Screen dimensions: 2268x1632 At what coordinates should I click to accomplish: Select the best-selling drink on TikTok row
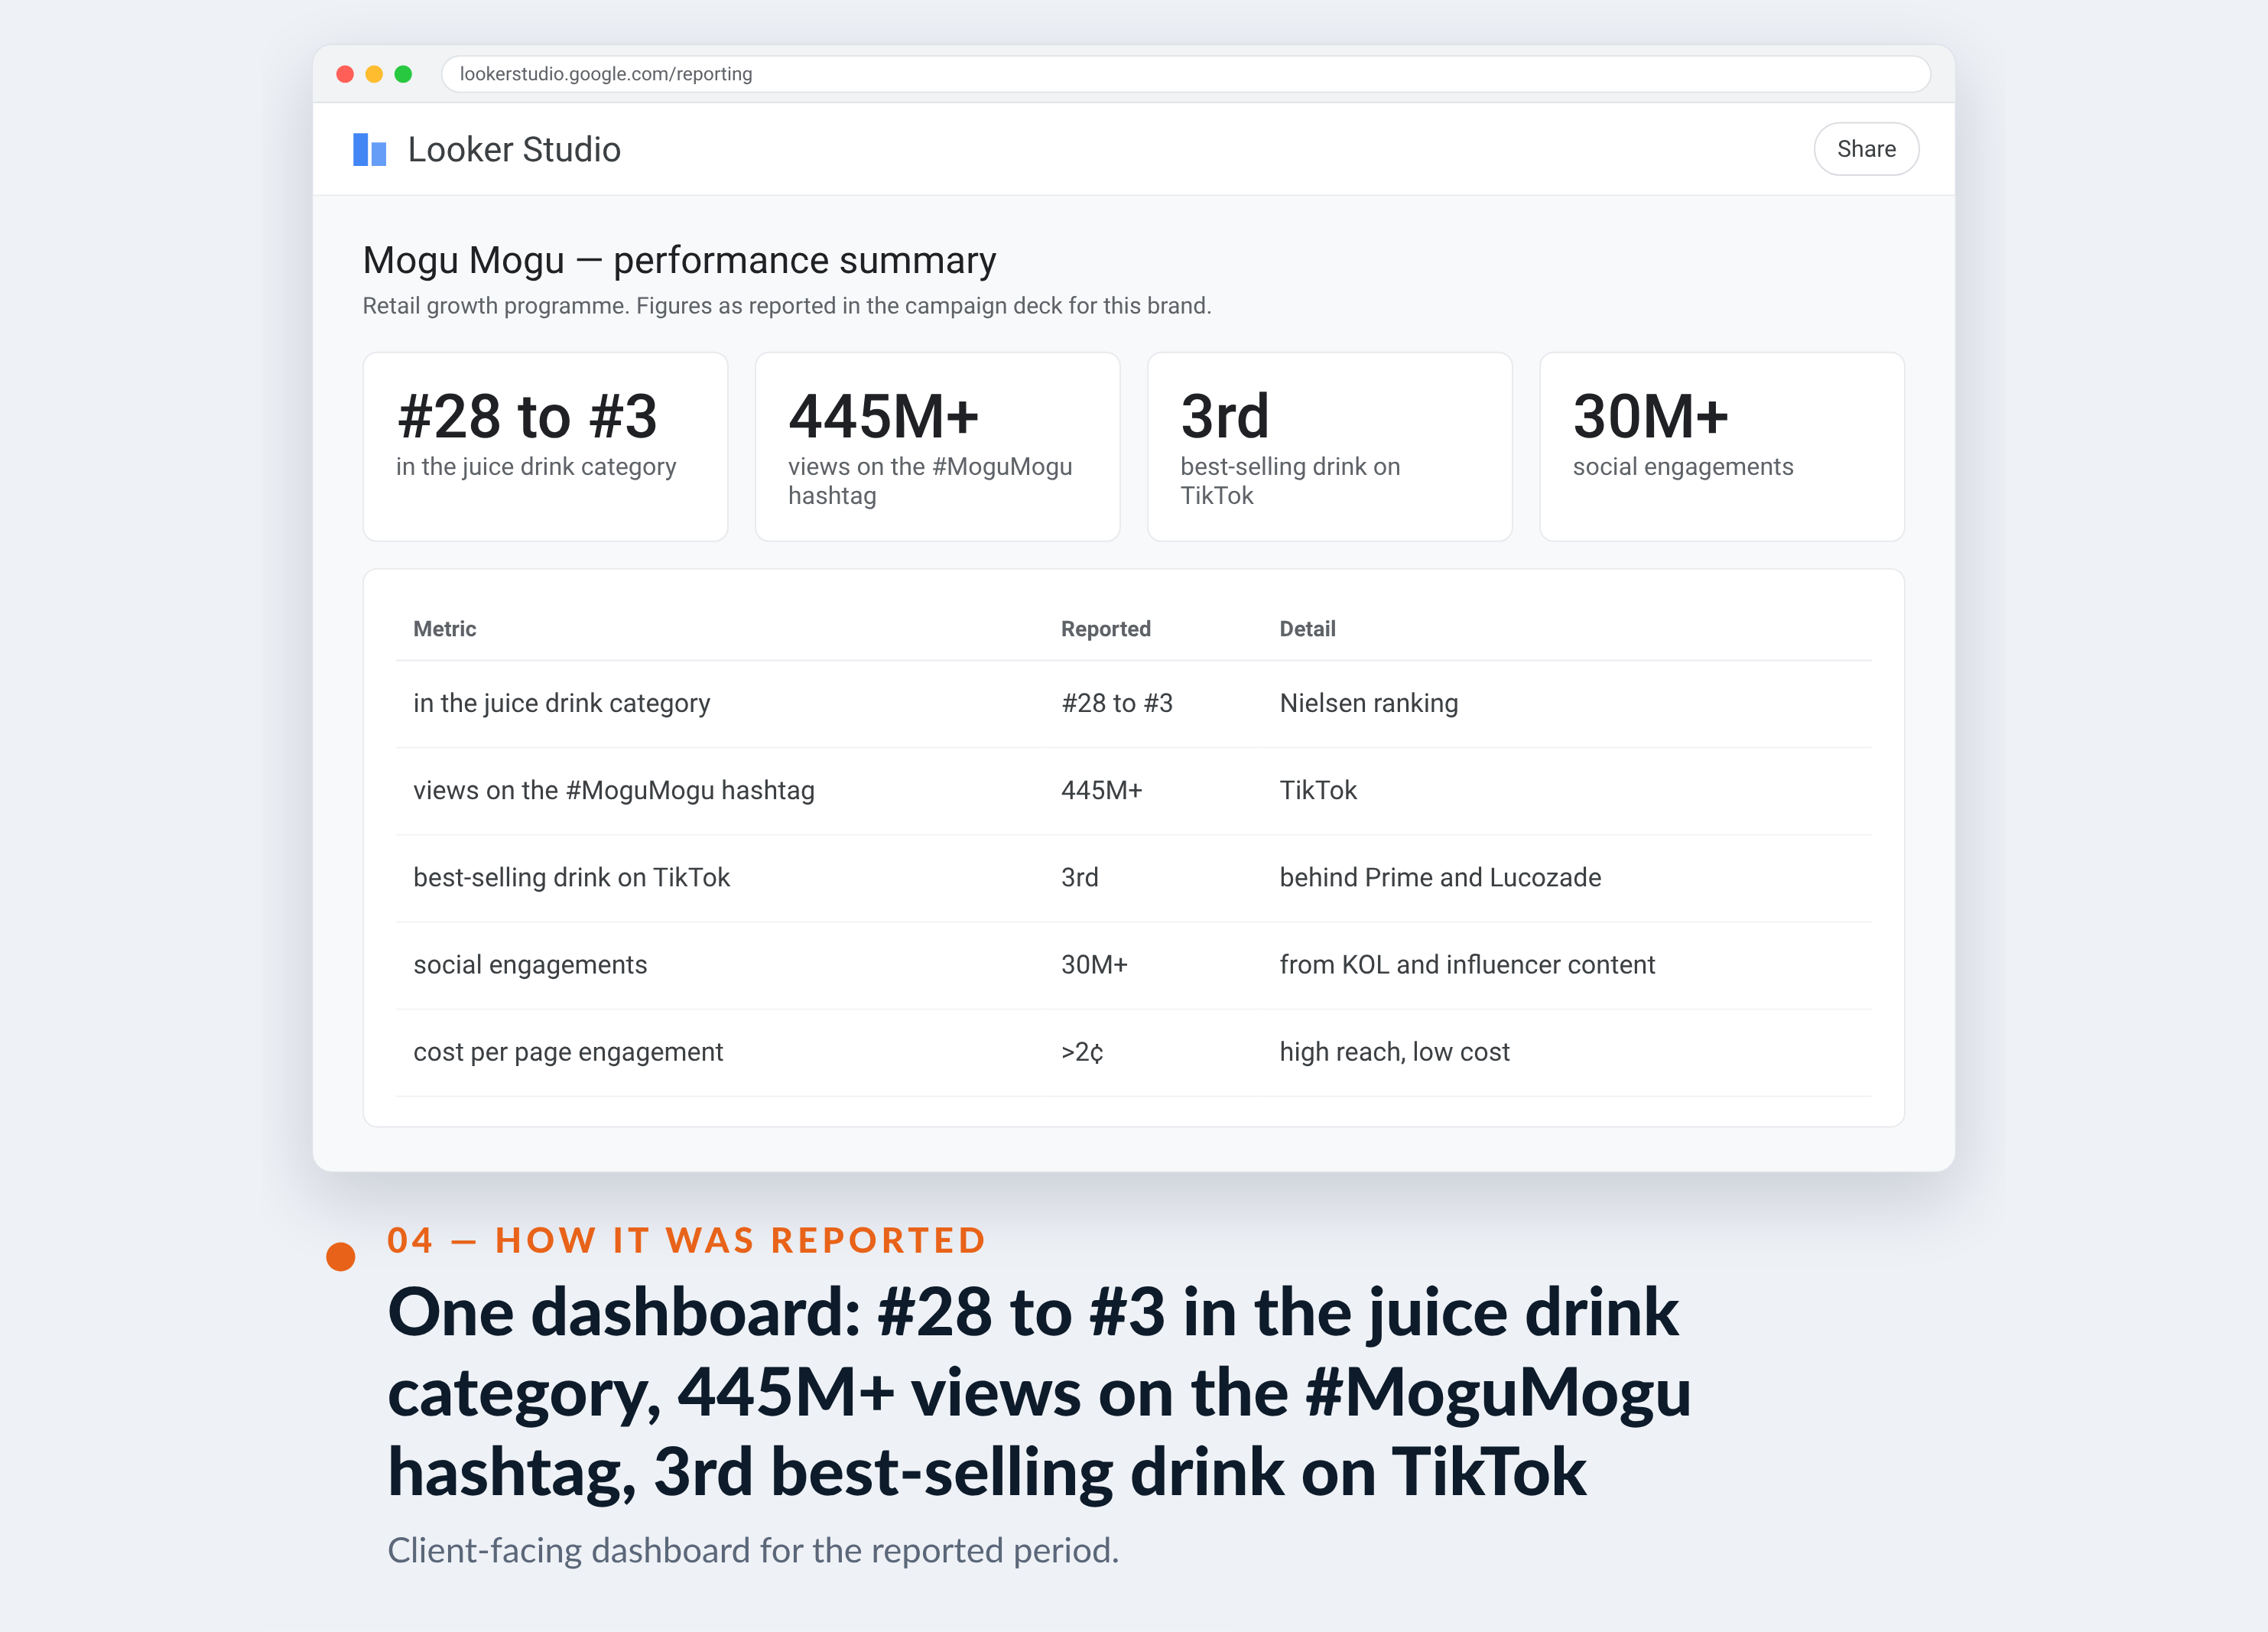click(x=1133, y=878)
